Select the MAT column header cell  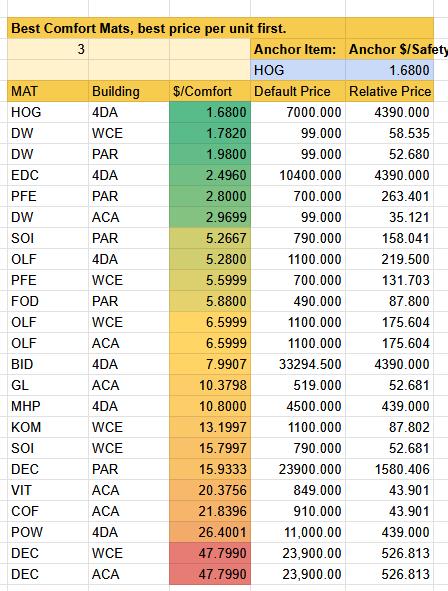click(48, 91)
